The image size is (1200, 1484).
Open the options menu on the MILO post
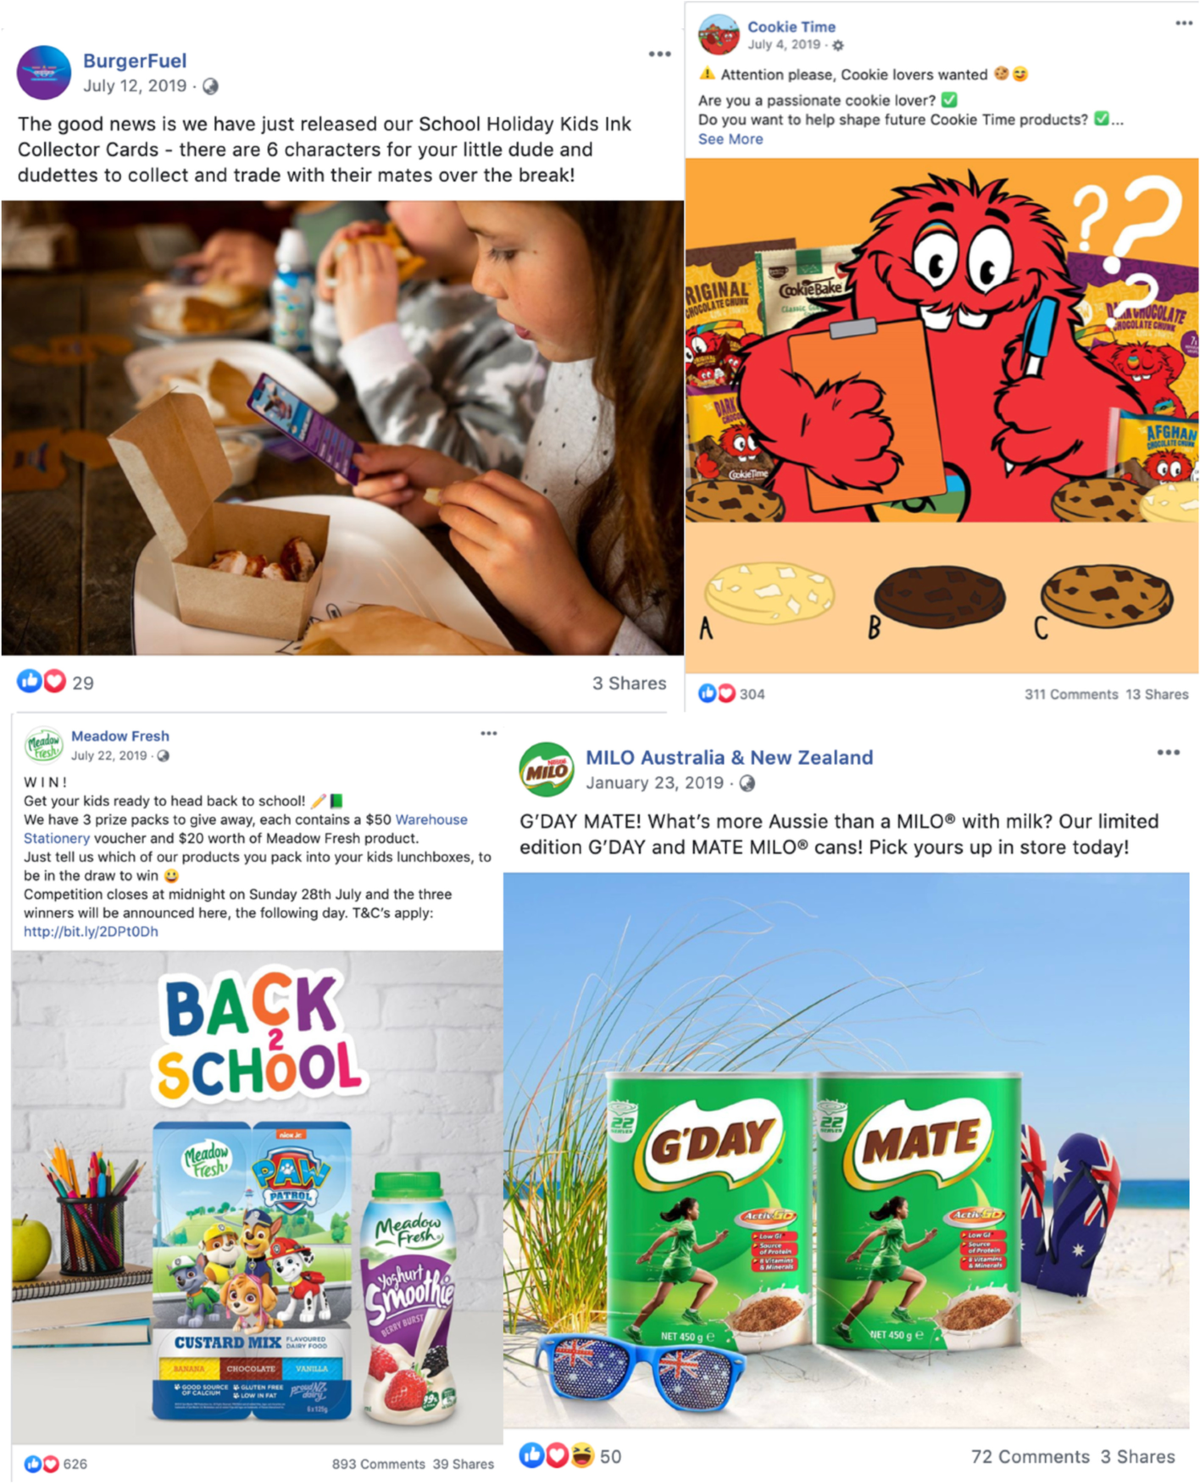click(1168, 752)
